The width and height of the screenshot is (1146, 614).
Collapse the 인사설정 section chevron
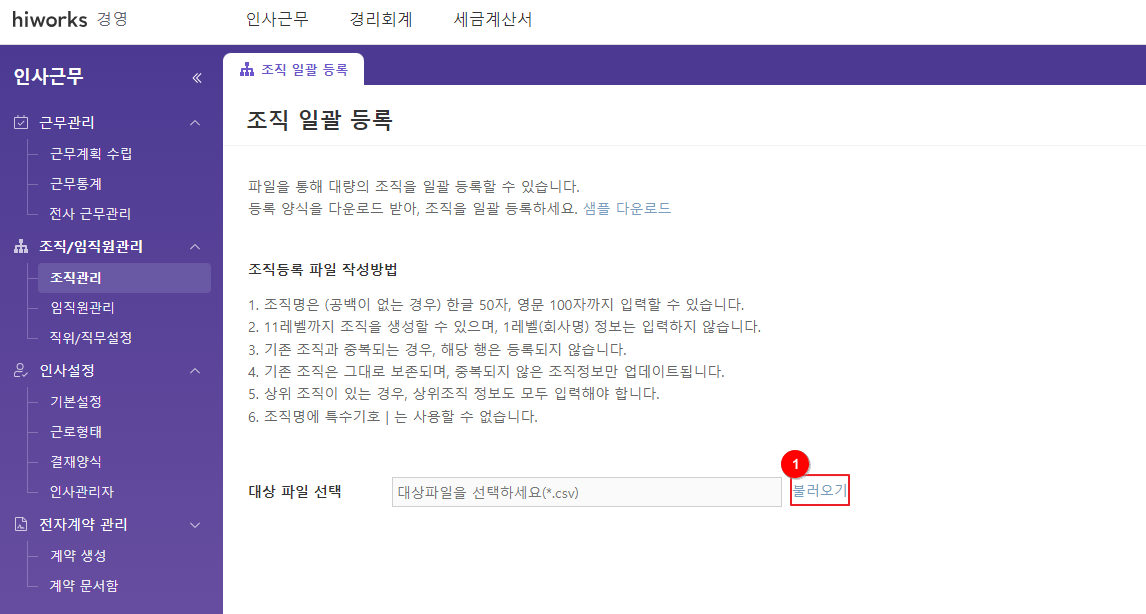pos(195,371)
